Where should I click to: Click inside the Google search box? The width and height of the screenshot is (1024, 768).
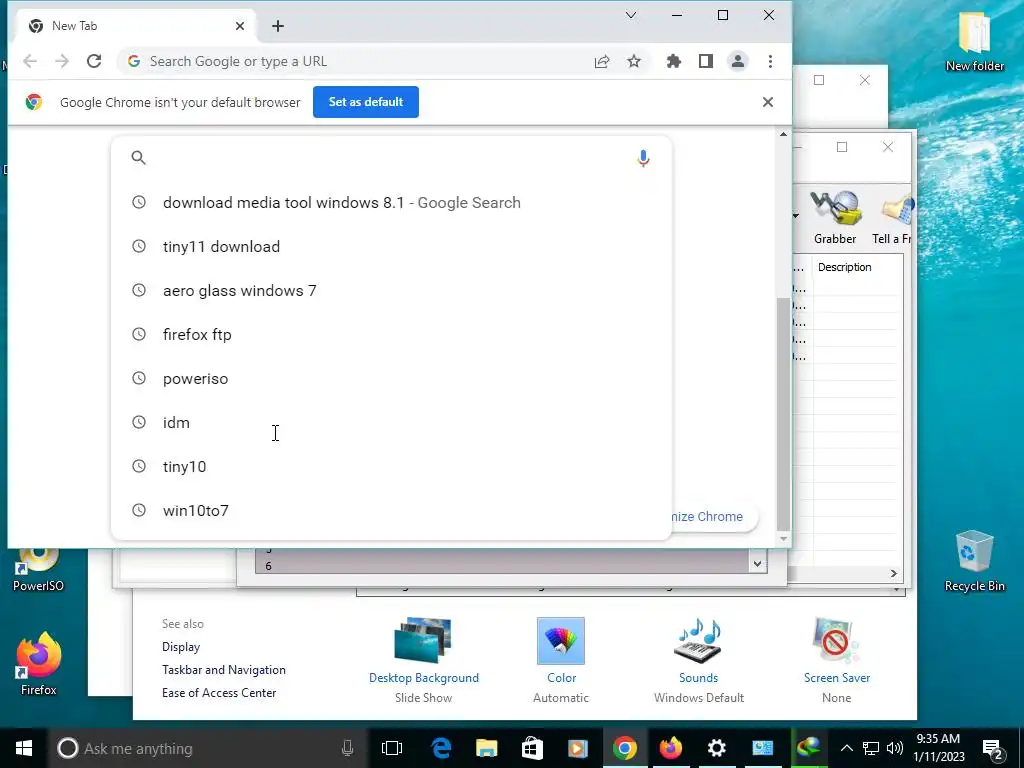pos(391,157)
